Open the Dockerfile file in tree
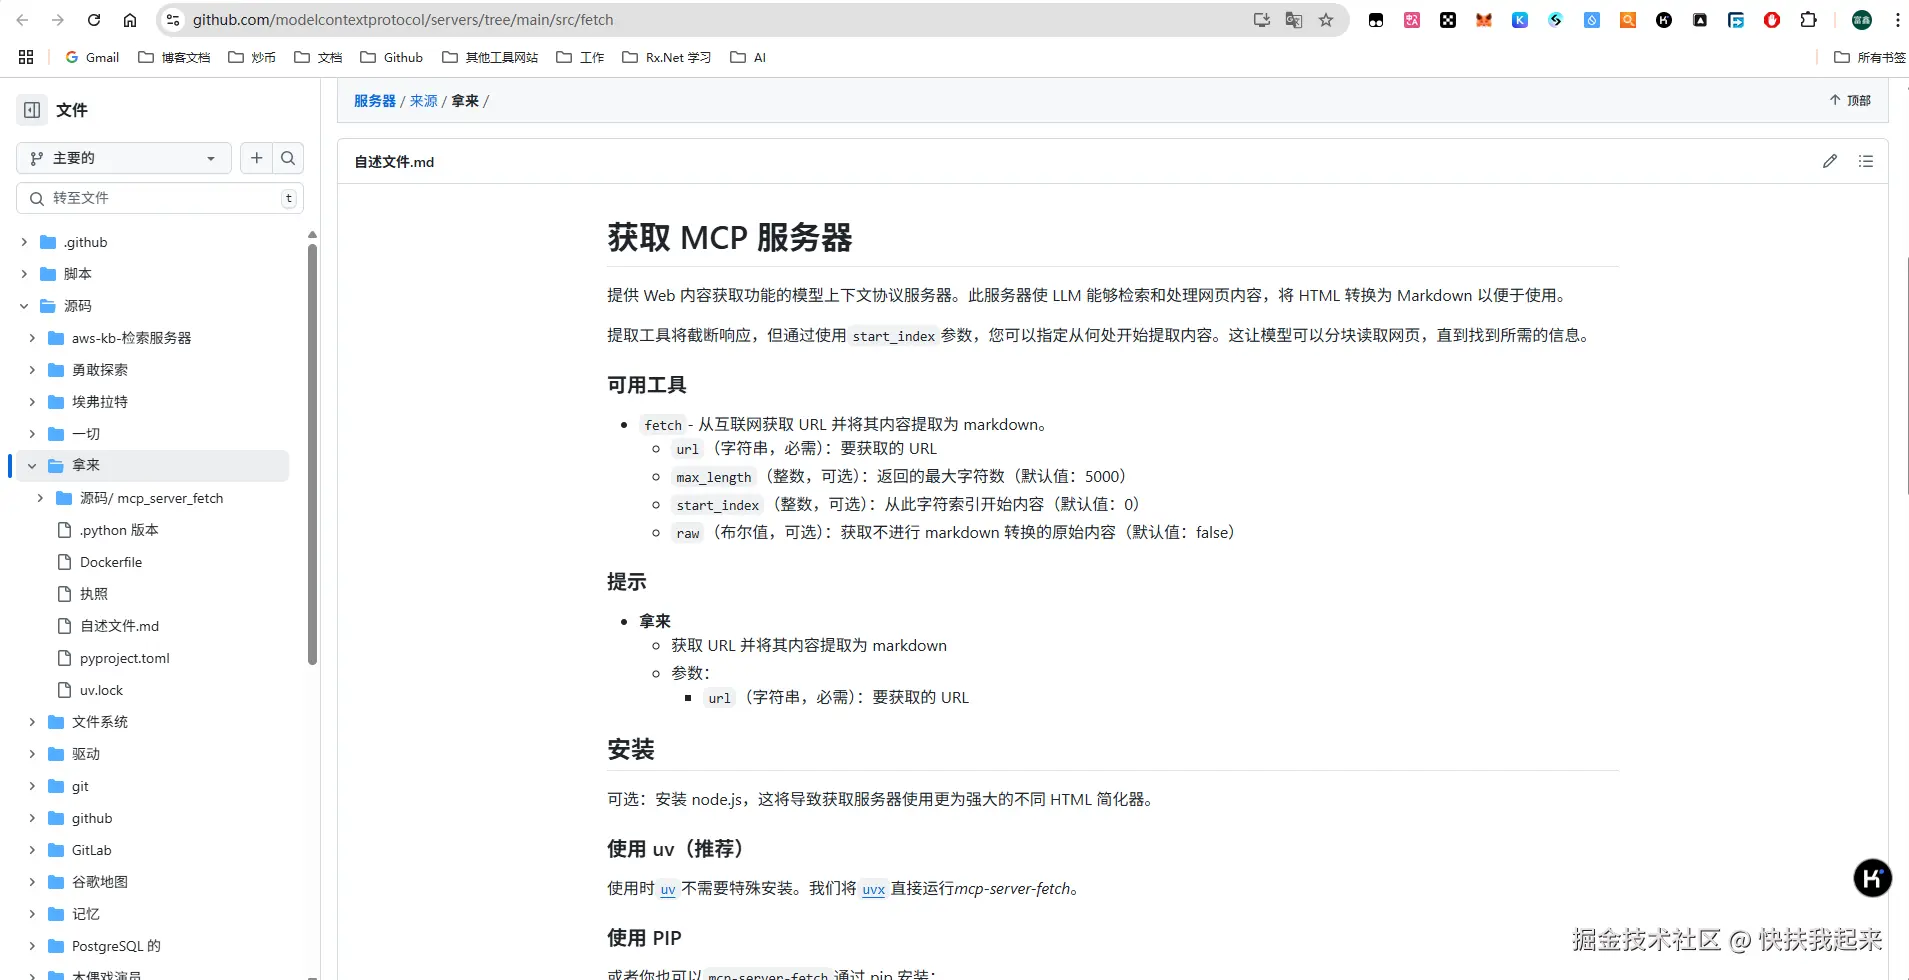The image size is (1909, 980). [111, 562]
